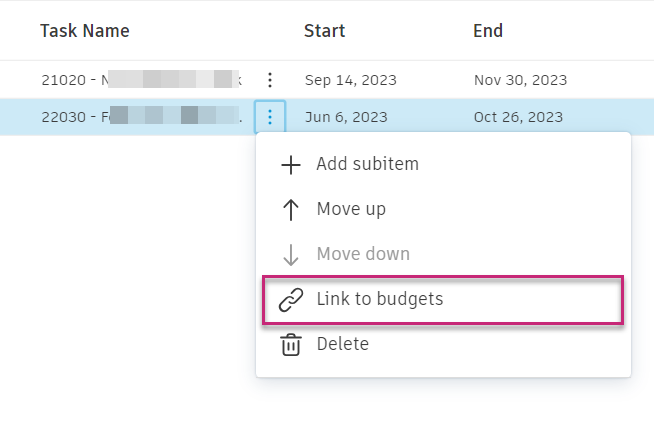654x422 pixels.
Task: Click the down arrow icon in the menu
Action: [x=291, y=254]
